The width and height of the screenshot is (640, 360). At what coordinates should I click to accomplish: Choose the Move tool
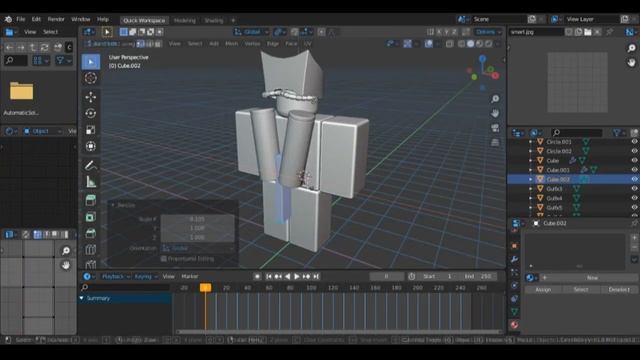click(91, 97)
